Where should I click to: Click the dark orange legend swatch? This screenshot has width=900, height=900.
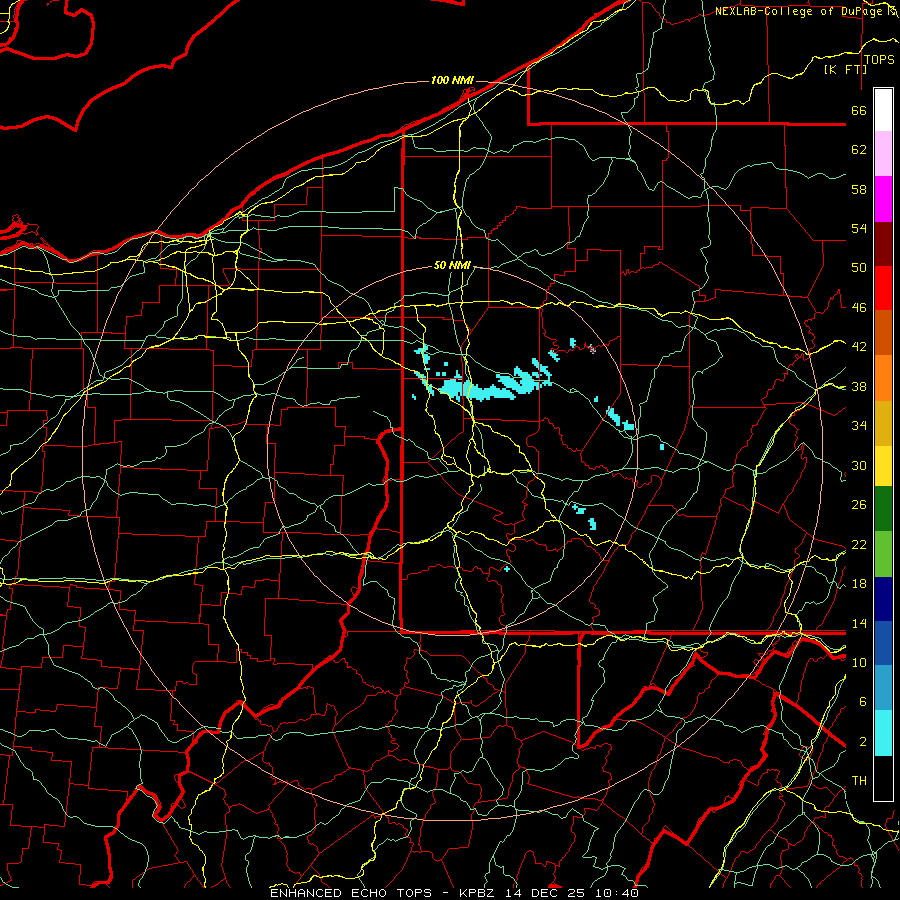pyautogui.click(x=883, y=332)
